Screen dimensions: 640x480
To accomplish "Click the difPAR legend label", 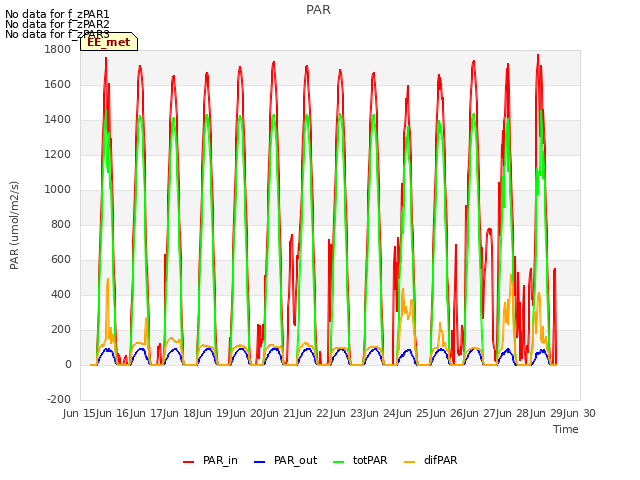I will 440,460.
